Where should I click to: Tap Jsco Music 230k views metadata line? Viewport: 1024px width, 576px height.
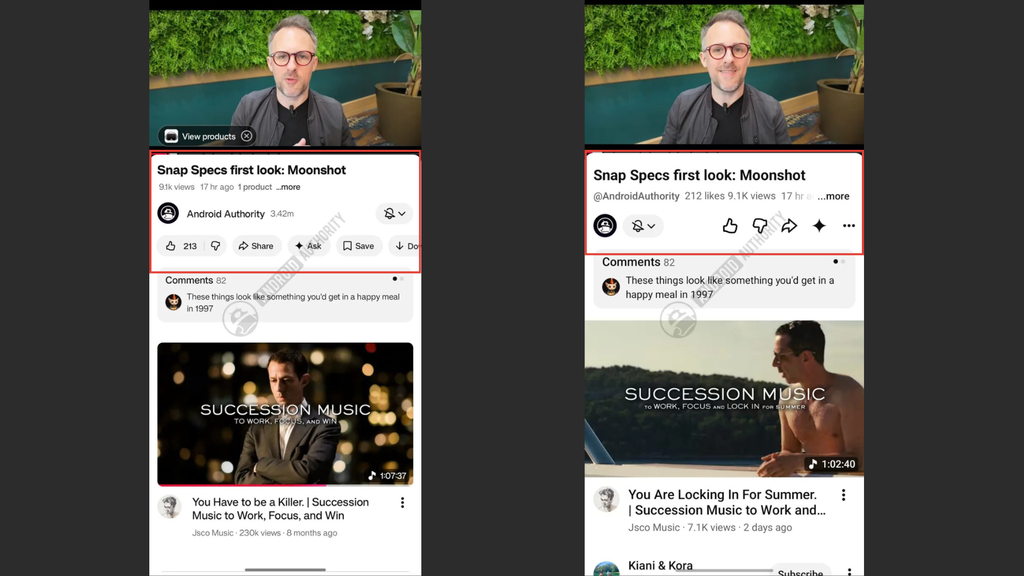(264, 533)
